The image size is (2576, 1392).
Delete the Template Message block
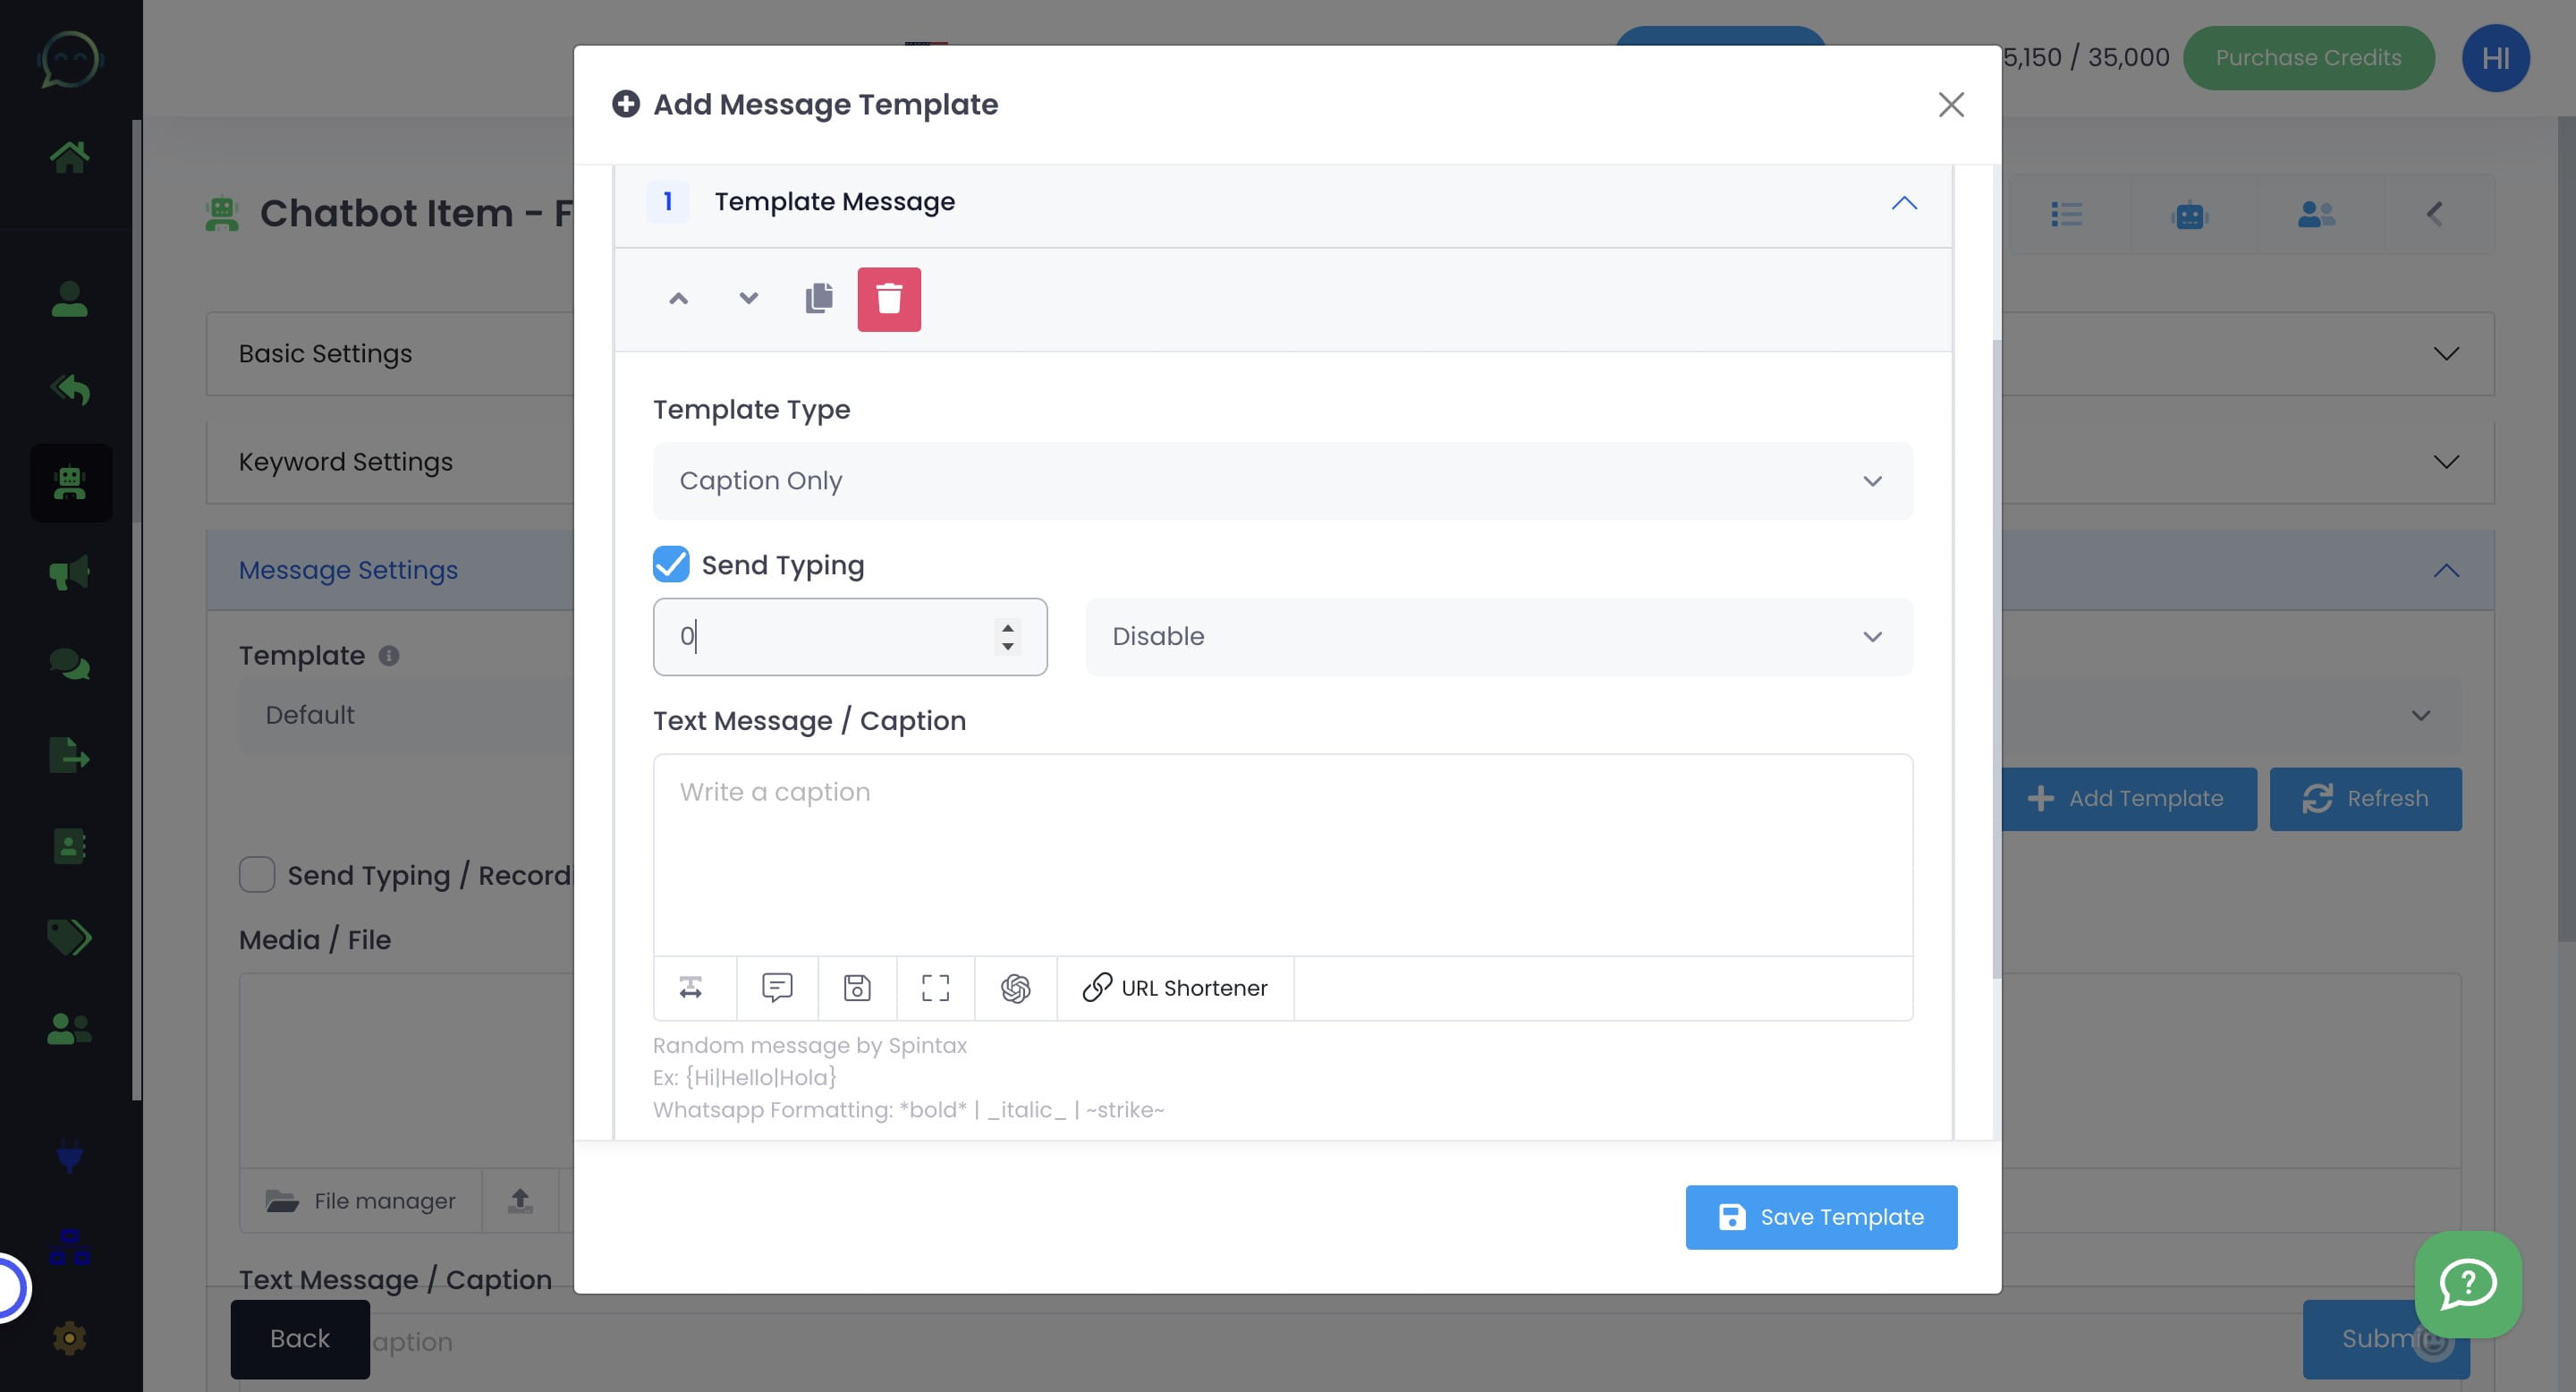(889, 298)
